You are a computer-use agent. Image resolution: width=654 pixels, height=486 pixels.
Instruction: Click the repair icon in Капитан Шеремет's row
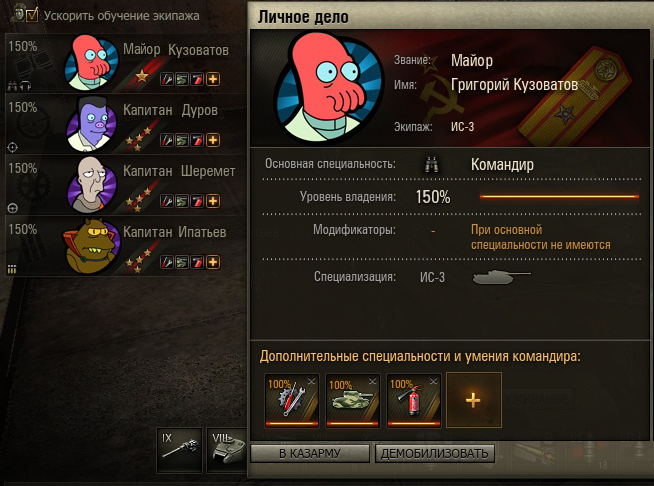click(x=167, y=201)
